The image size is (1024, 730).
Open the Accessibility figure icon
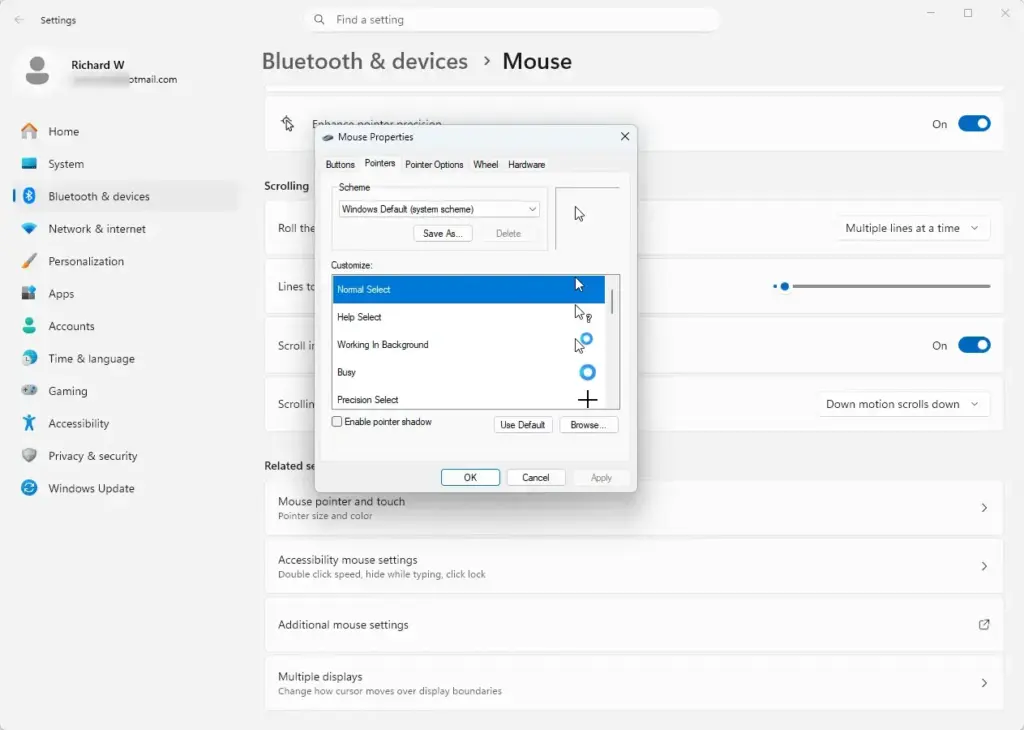pos(29,423)
